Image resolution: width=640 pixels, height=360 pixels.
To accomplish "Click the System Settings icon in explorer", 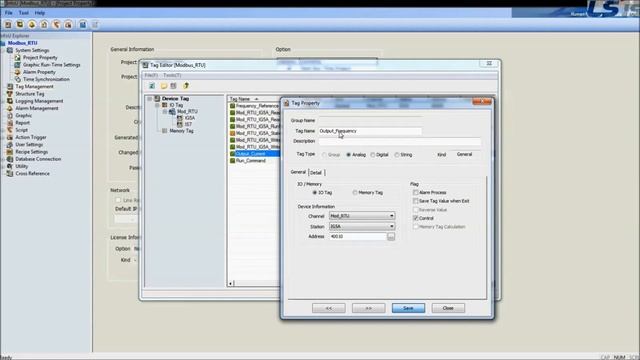I will click(10, 50).
